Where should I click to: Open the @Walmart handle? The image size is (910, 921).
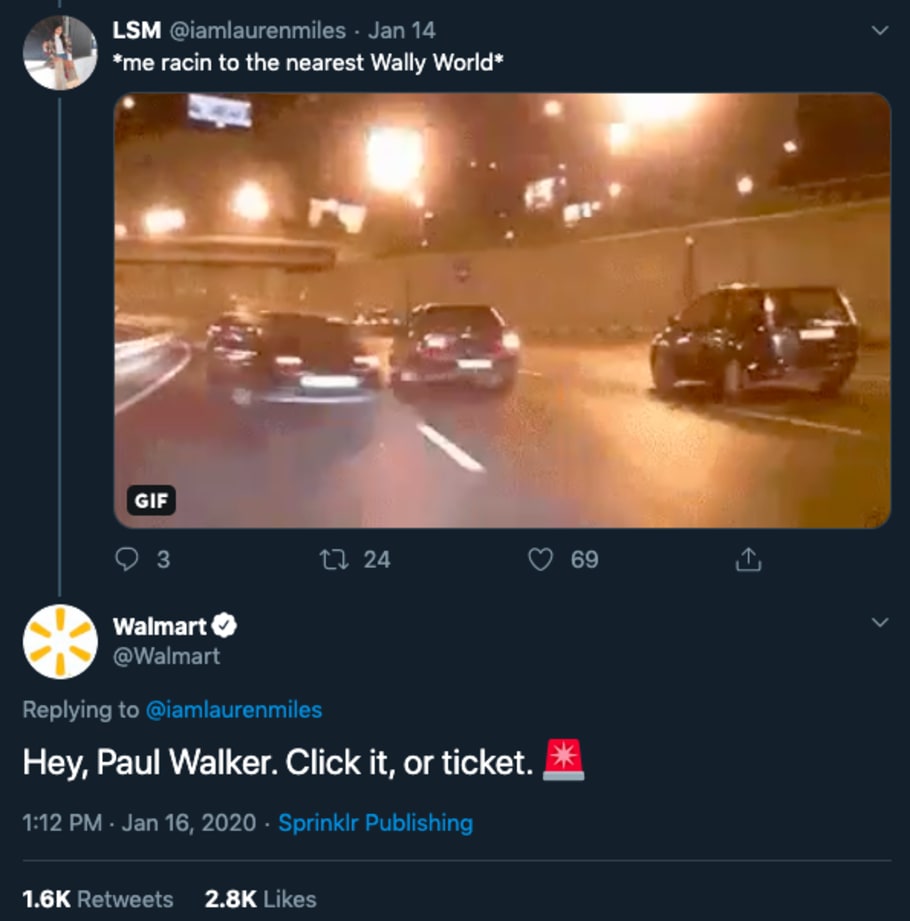[x=167, y=656]
